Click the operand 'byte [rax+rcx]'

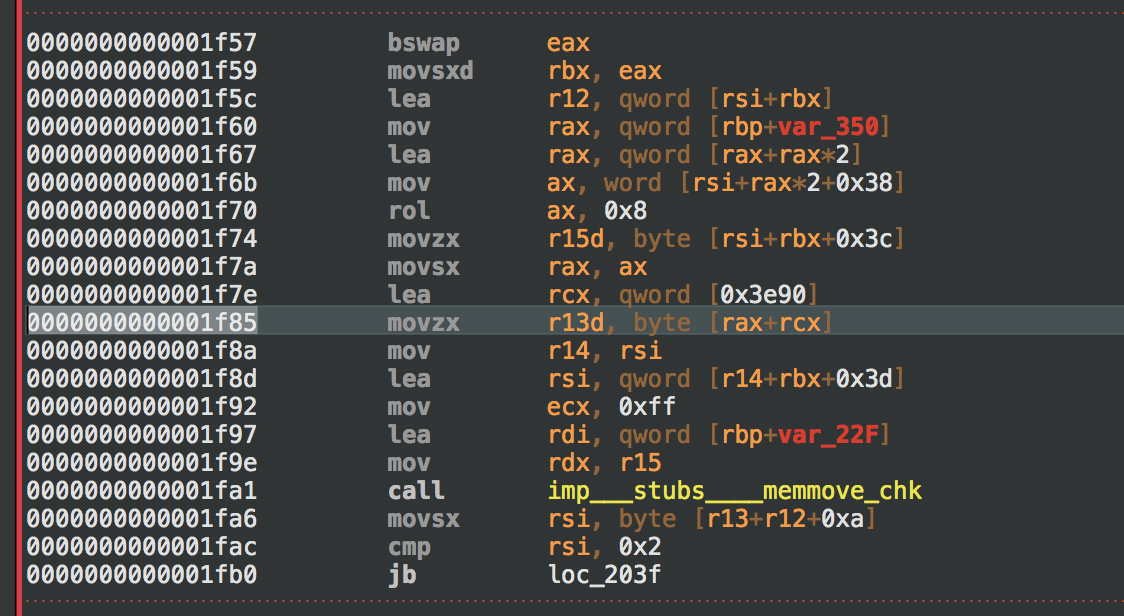733,323
